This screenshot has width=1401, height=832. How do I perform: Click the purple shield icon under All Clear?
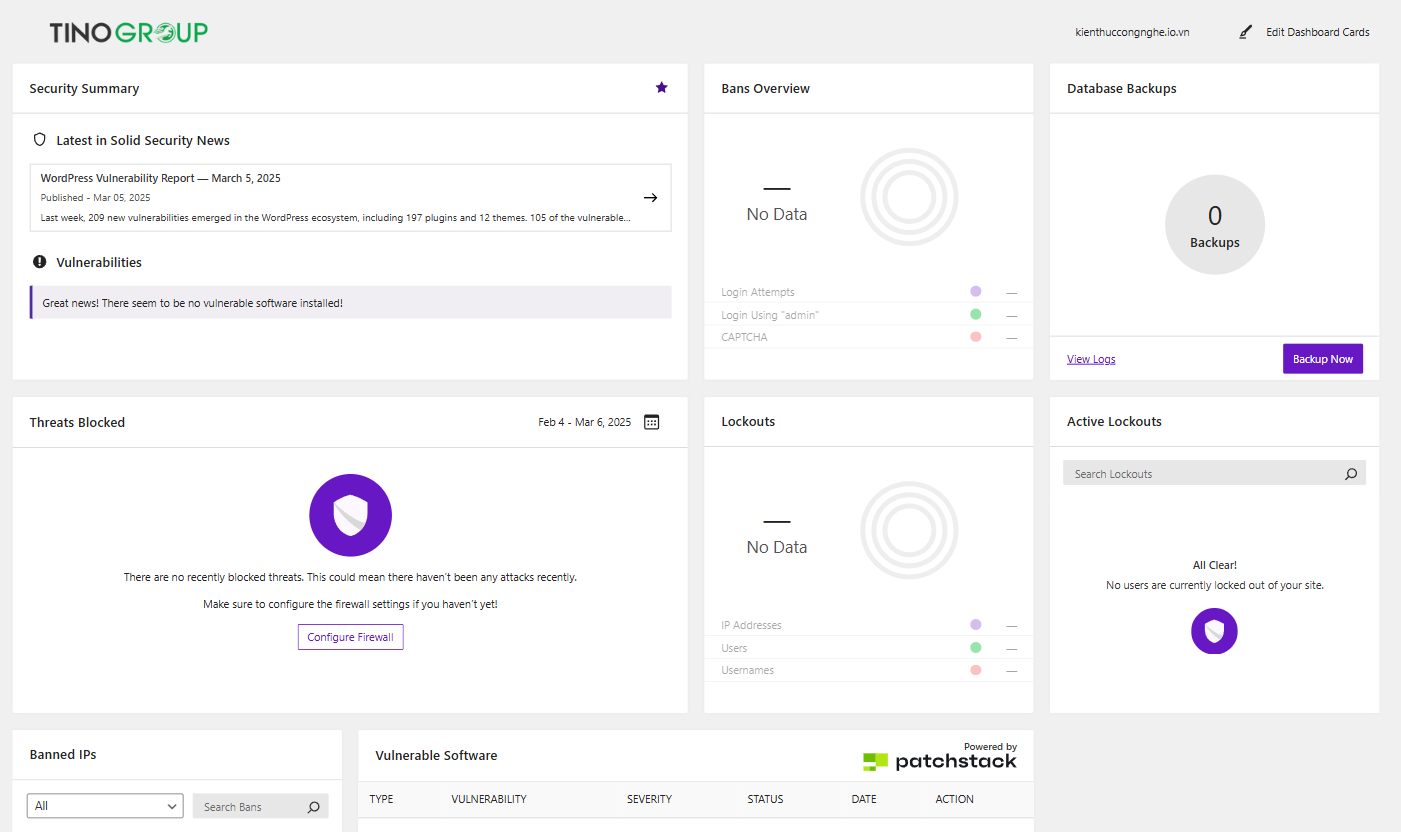tap(1214, 631)
